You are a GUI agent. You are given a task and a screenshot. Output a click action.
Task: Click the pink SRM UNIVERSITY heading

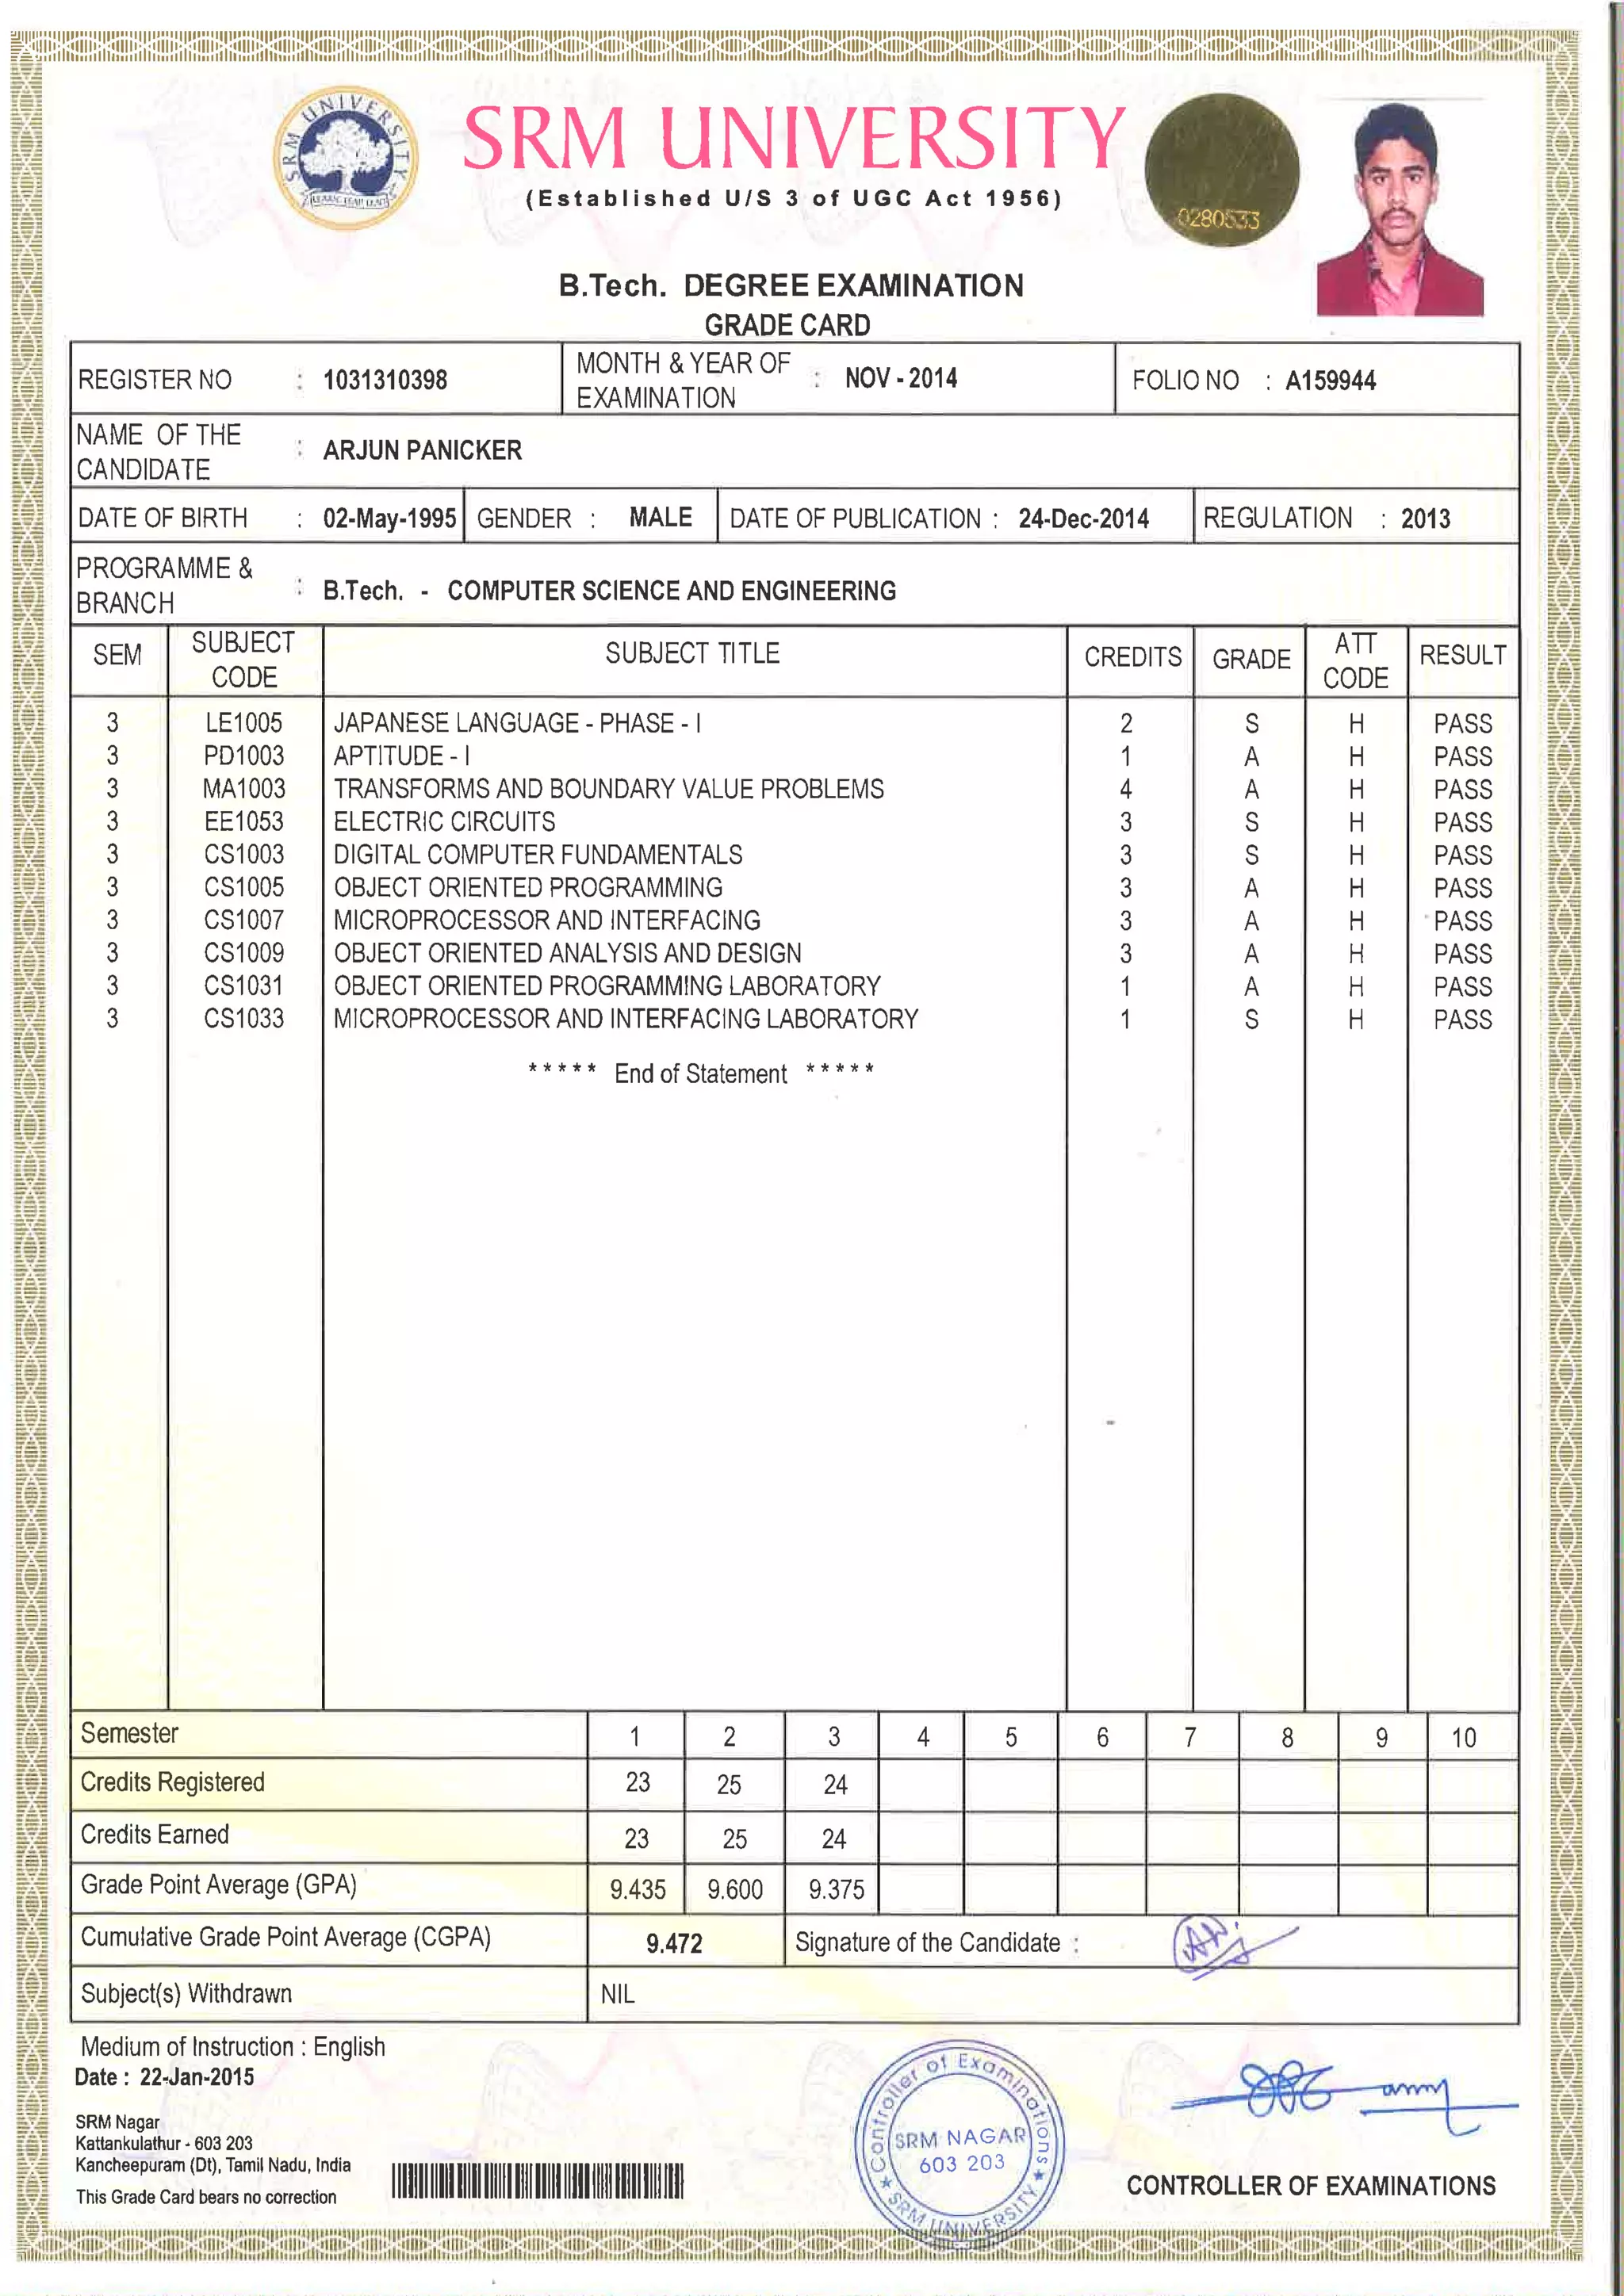pos(794,139)
